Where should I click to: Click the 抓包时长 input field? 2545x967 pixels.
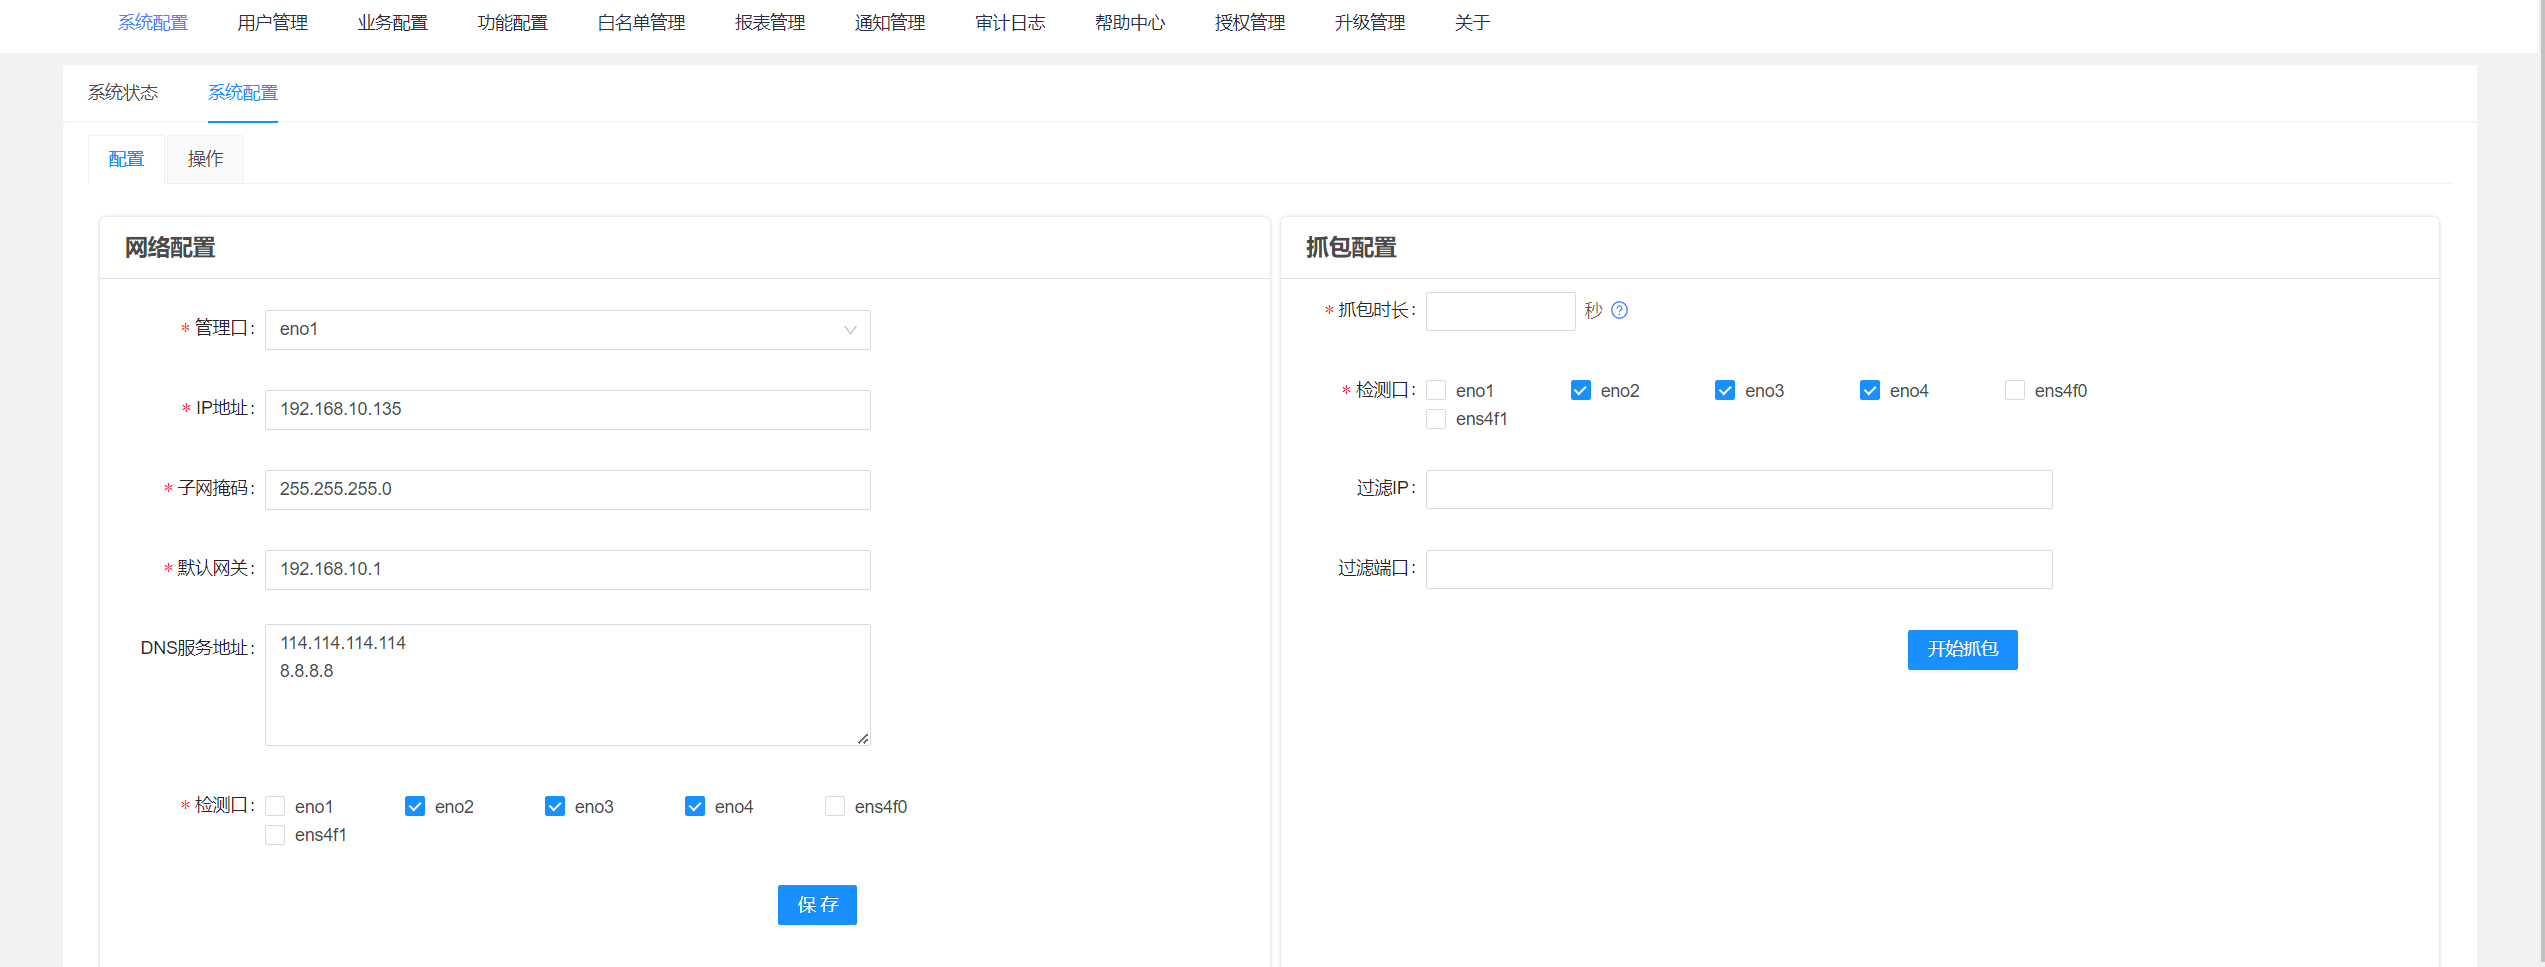coord(1500,311)
